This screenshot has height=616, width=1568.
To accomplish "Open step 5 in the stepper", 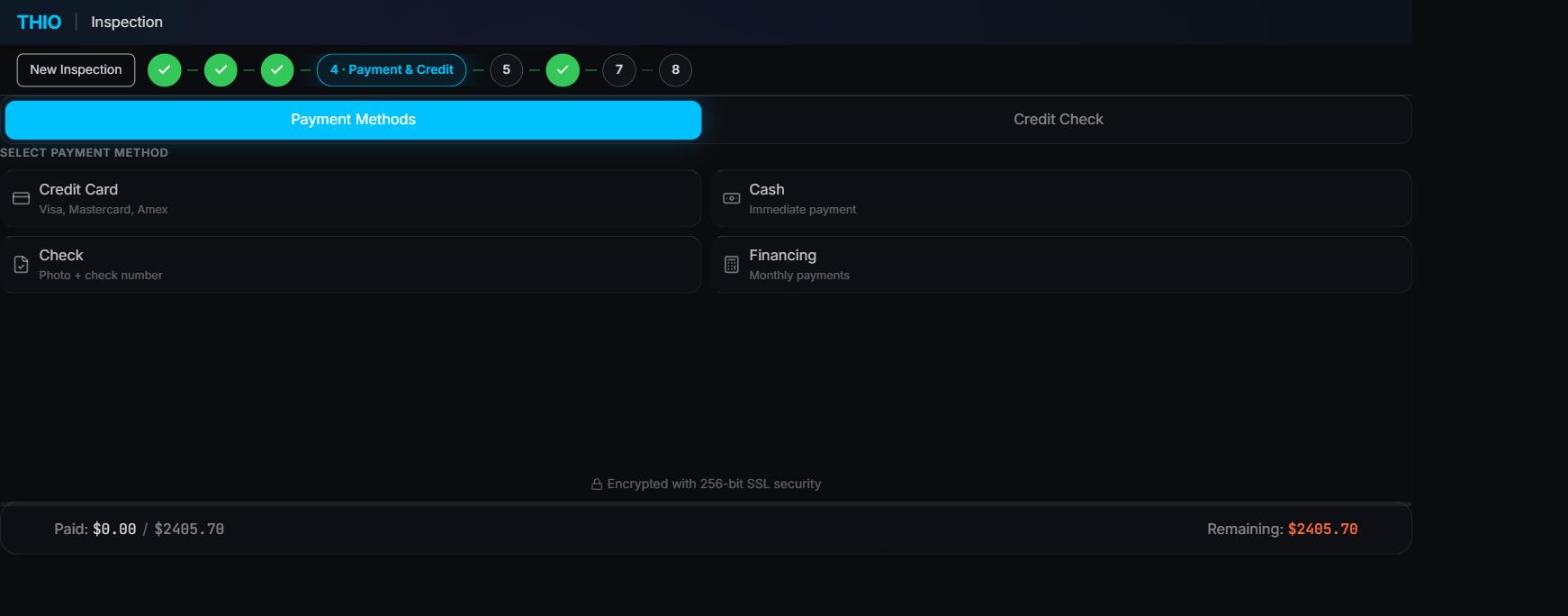I will (x=506, y=70).
